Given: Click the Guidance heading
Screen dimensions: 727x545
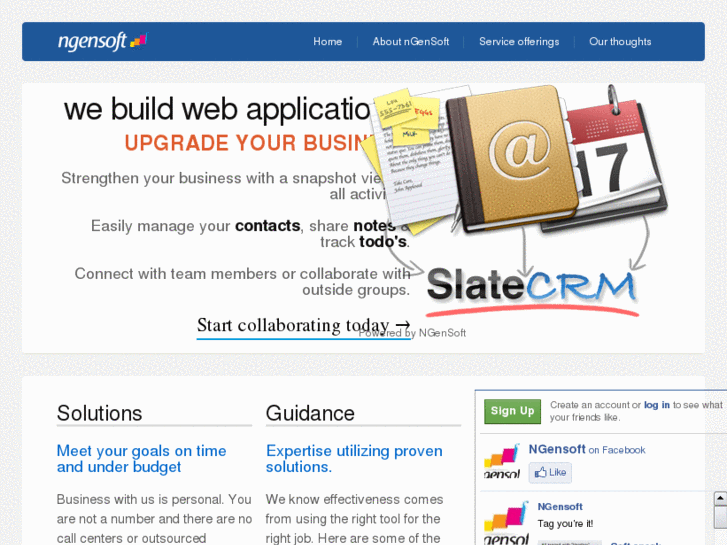Looking at the screenshot, I should 310,413.
